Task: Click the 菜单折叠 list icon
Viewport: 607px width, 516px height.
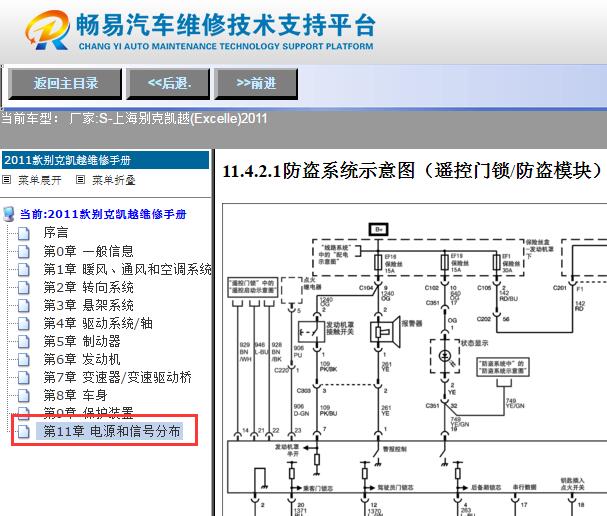Action: pyautogui.click(x=80, y=180)
